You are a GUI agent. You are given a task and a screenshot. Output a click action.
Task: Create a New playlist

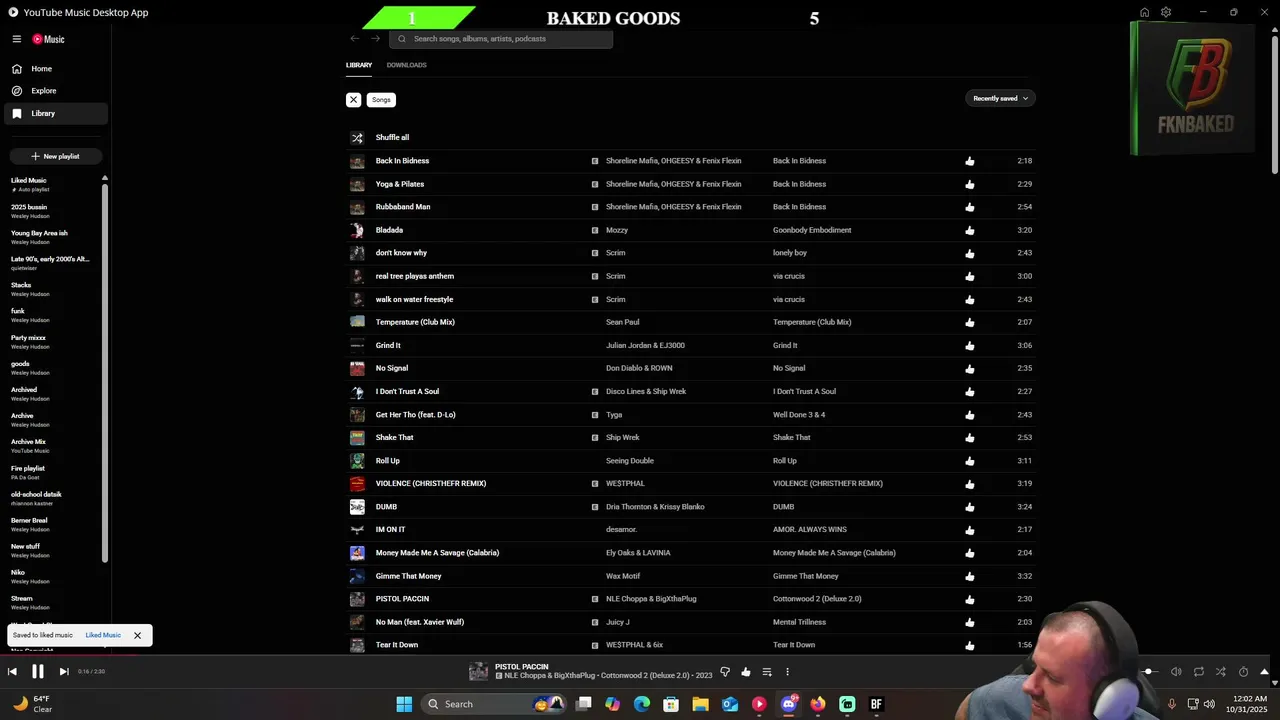click(55, 156)
